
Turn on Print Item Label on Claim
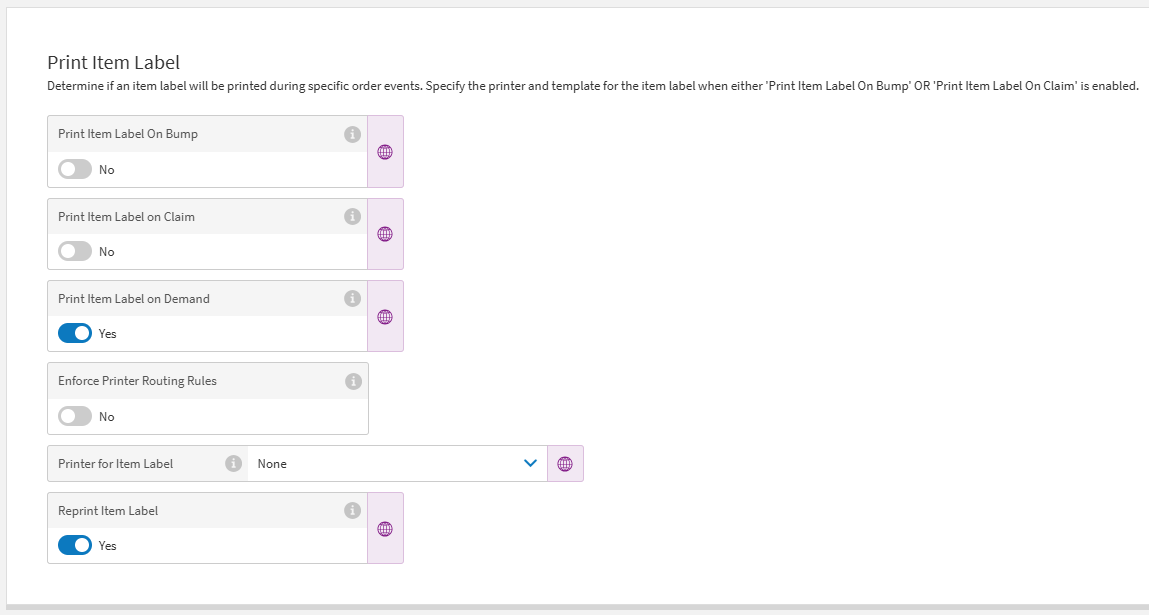coord(73,251)
